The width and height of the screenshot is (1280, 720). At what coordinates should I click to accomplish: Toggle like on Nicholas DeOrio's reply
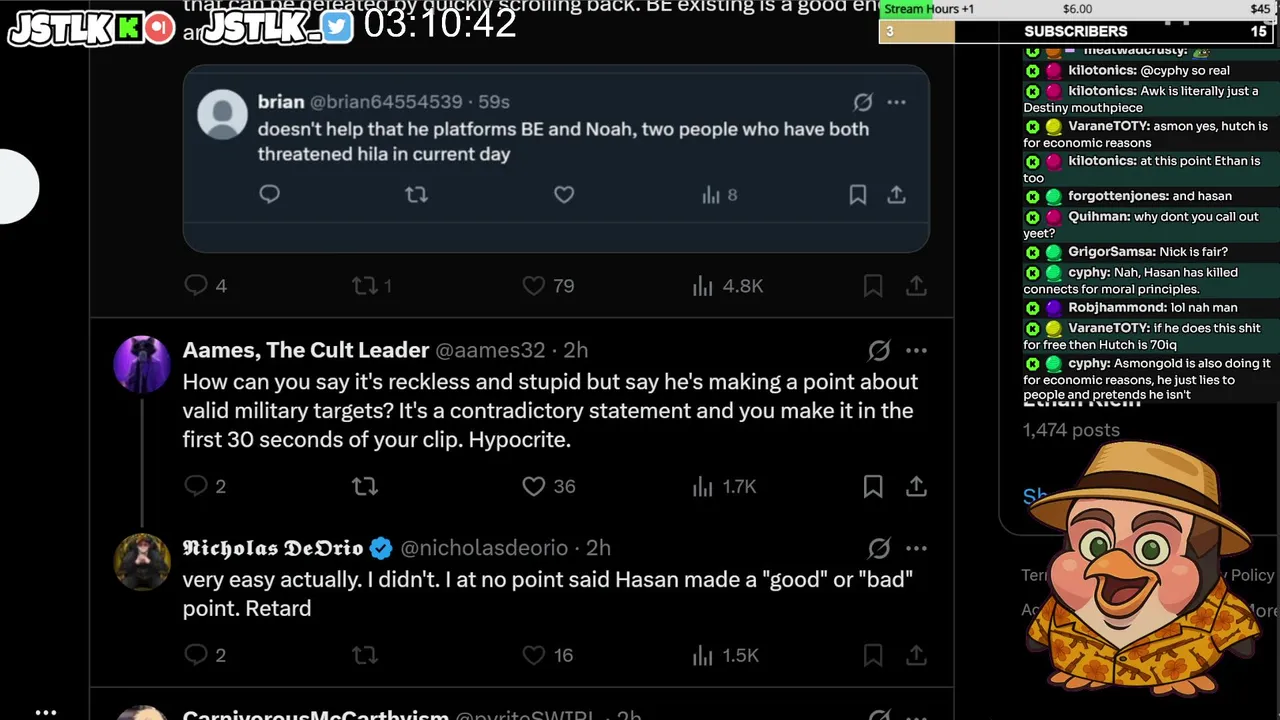[548, 655]
